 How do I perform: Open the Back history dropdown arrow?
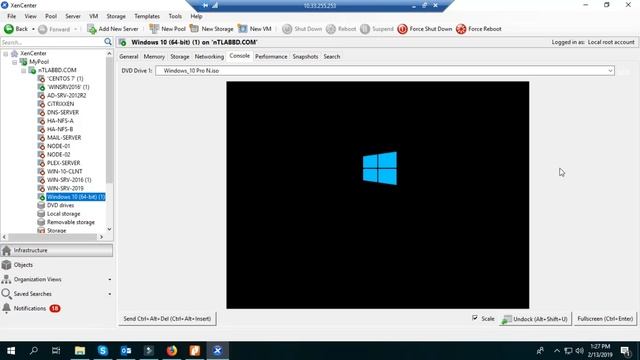click(33, 29)
